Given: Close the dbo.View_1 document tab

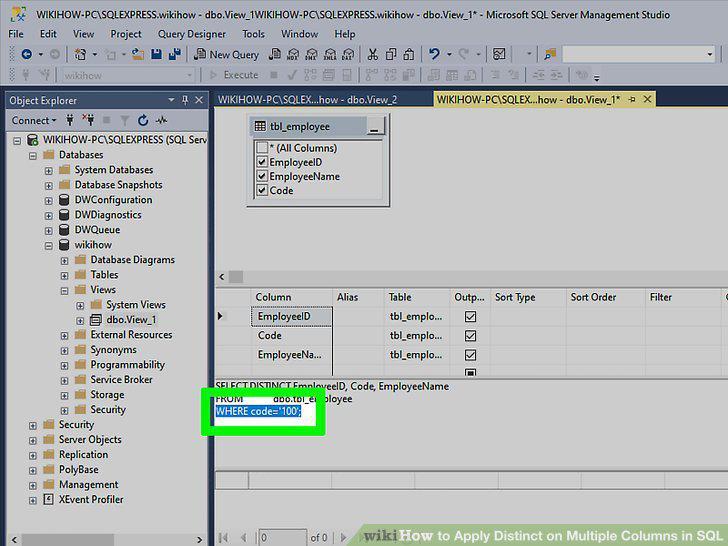Looking at the screenshot, I should (647, 99).
